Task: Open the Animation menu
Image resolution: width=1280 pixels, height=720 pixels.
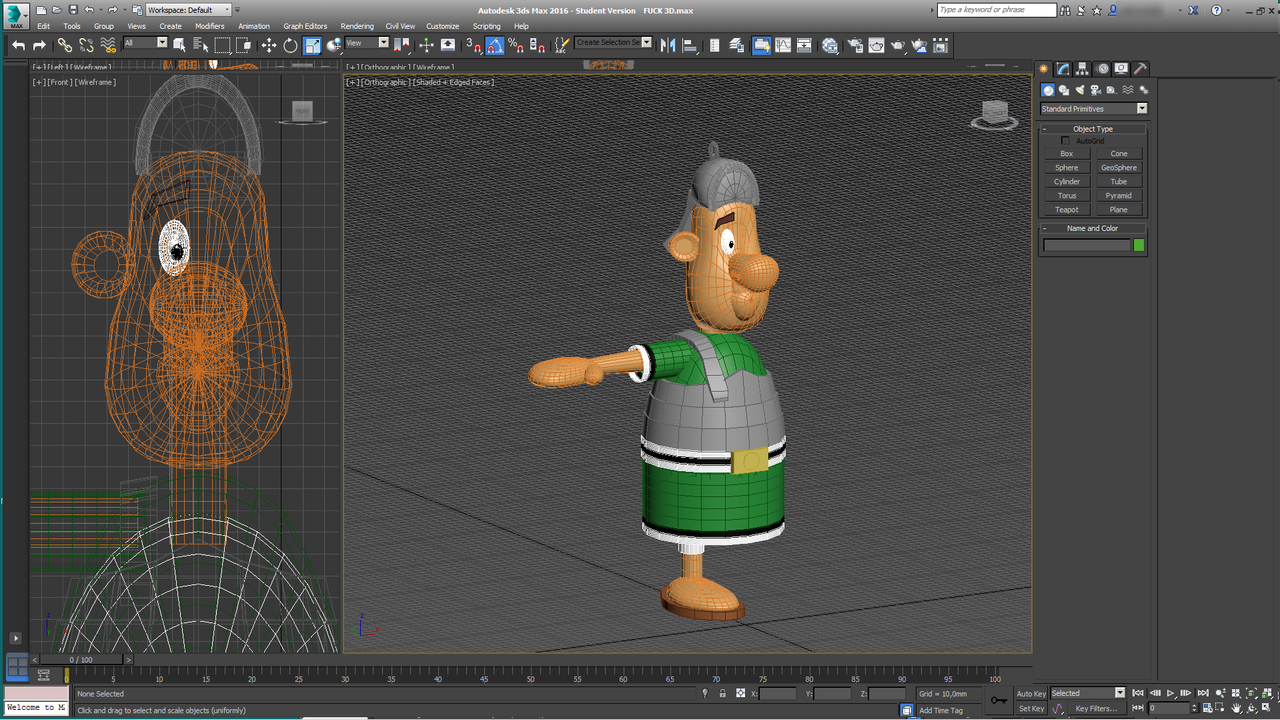Action: click(254, 26)
